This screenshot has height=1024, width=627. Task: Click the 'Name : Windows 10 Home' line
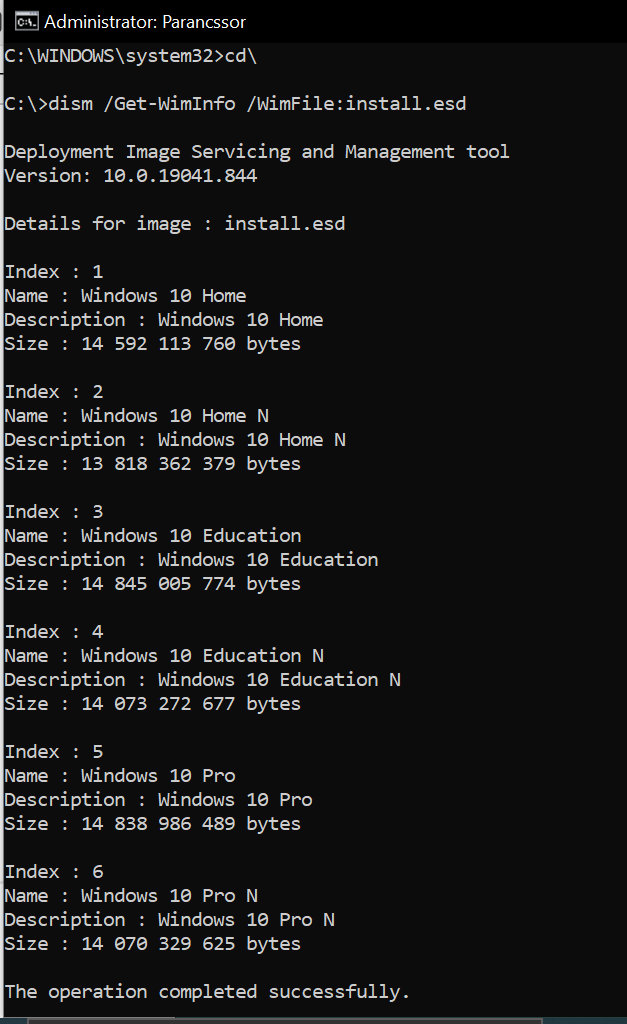coord(125,296)
